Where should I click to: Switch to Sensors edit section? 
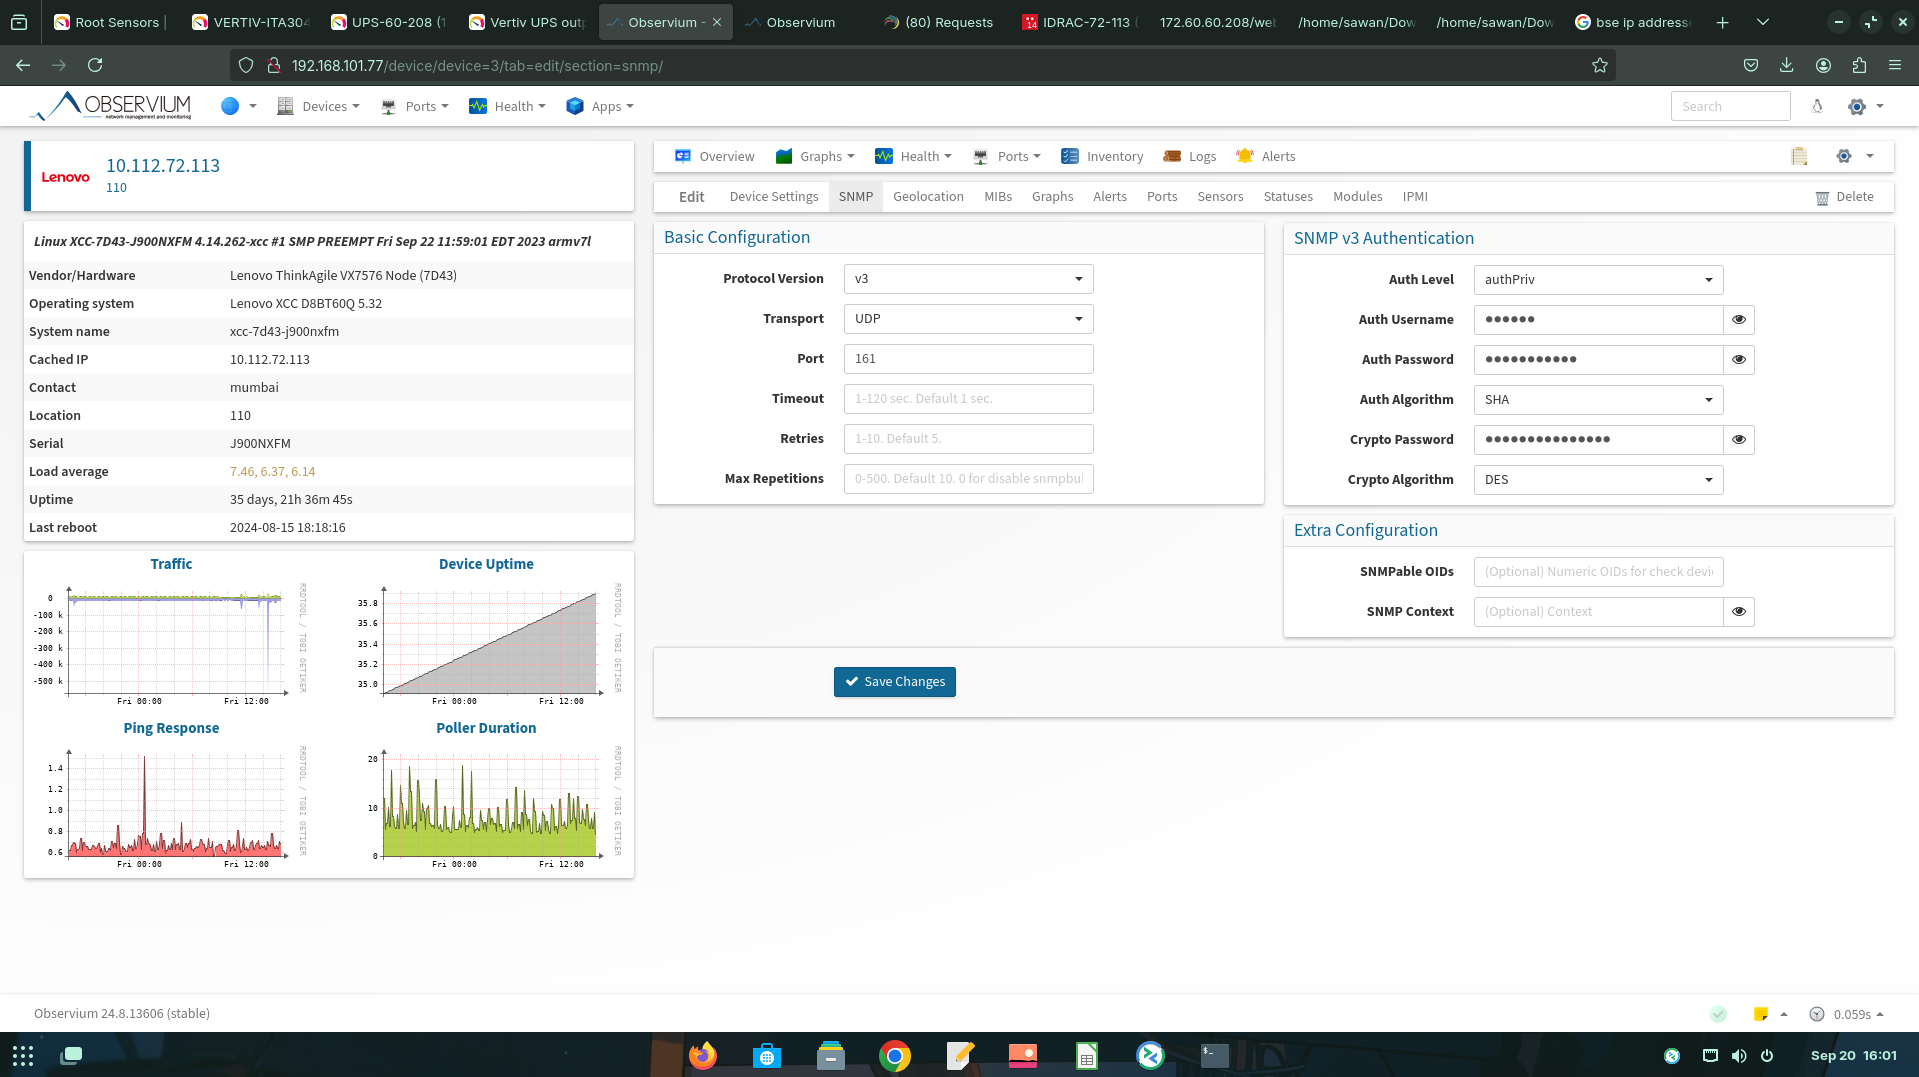pos(1220,197)
